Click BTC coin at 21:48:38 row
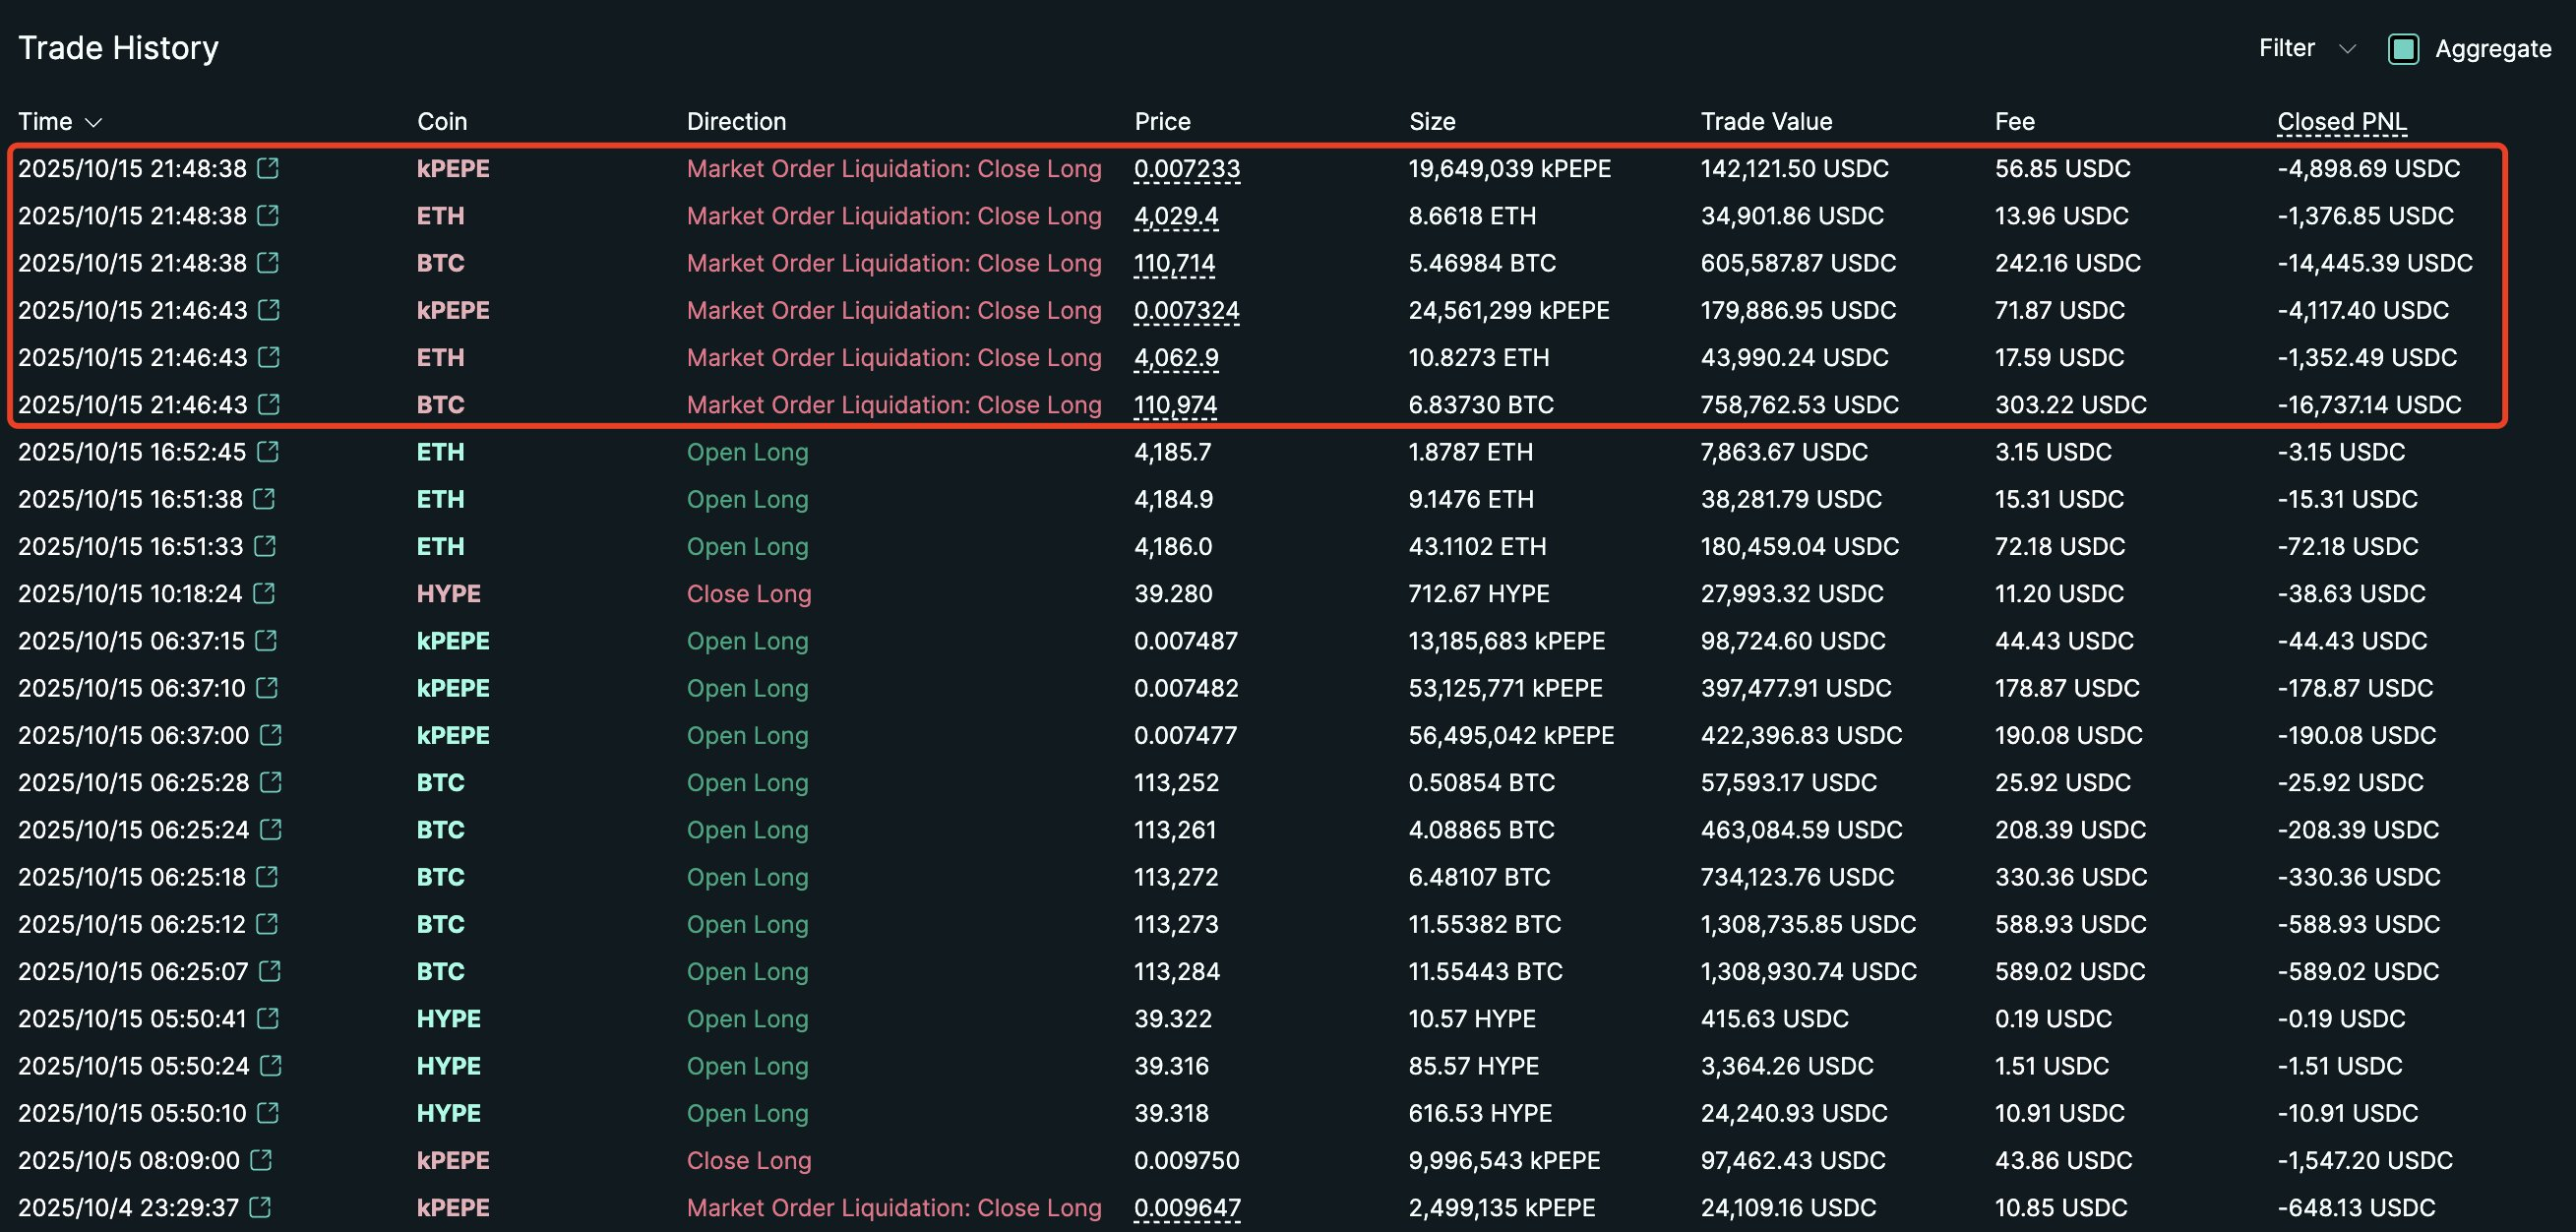 click(440, 263)
